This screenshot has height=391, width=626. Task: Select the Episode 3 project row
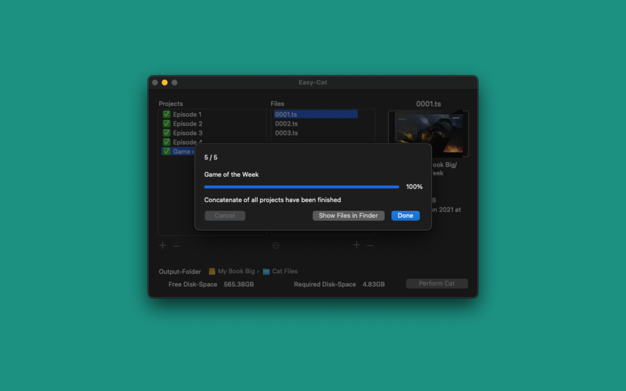click(x=212, y=133)
